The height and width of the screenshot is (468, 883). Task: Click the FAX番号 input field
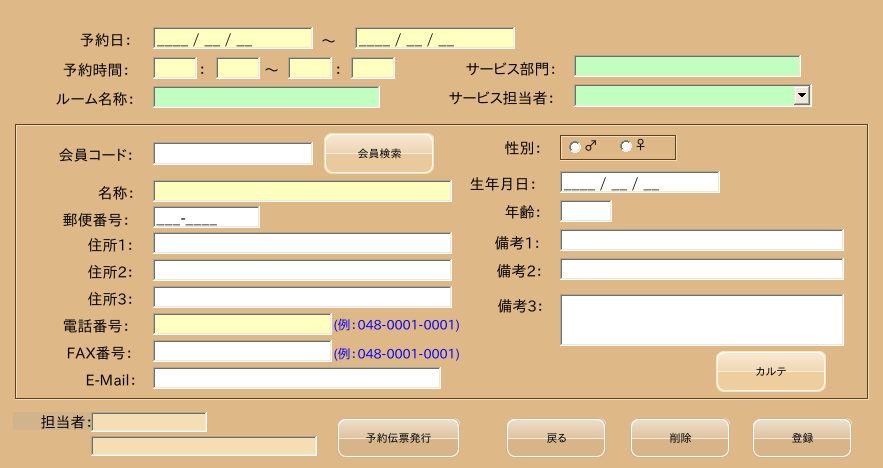pos(242,351)
